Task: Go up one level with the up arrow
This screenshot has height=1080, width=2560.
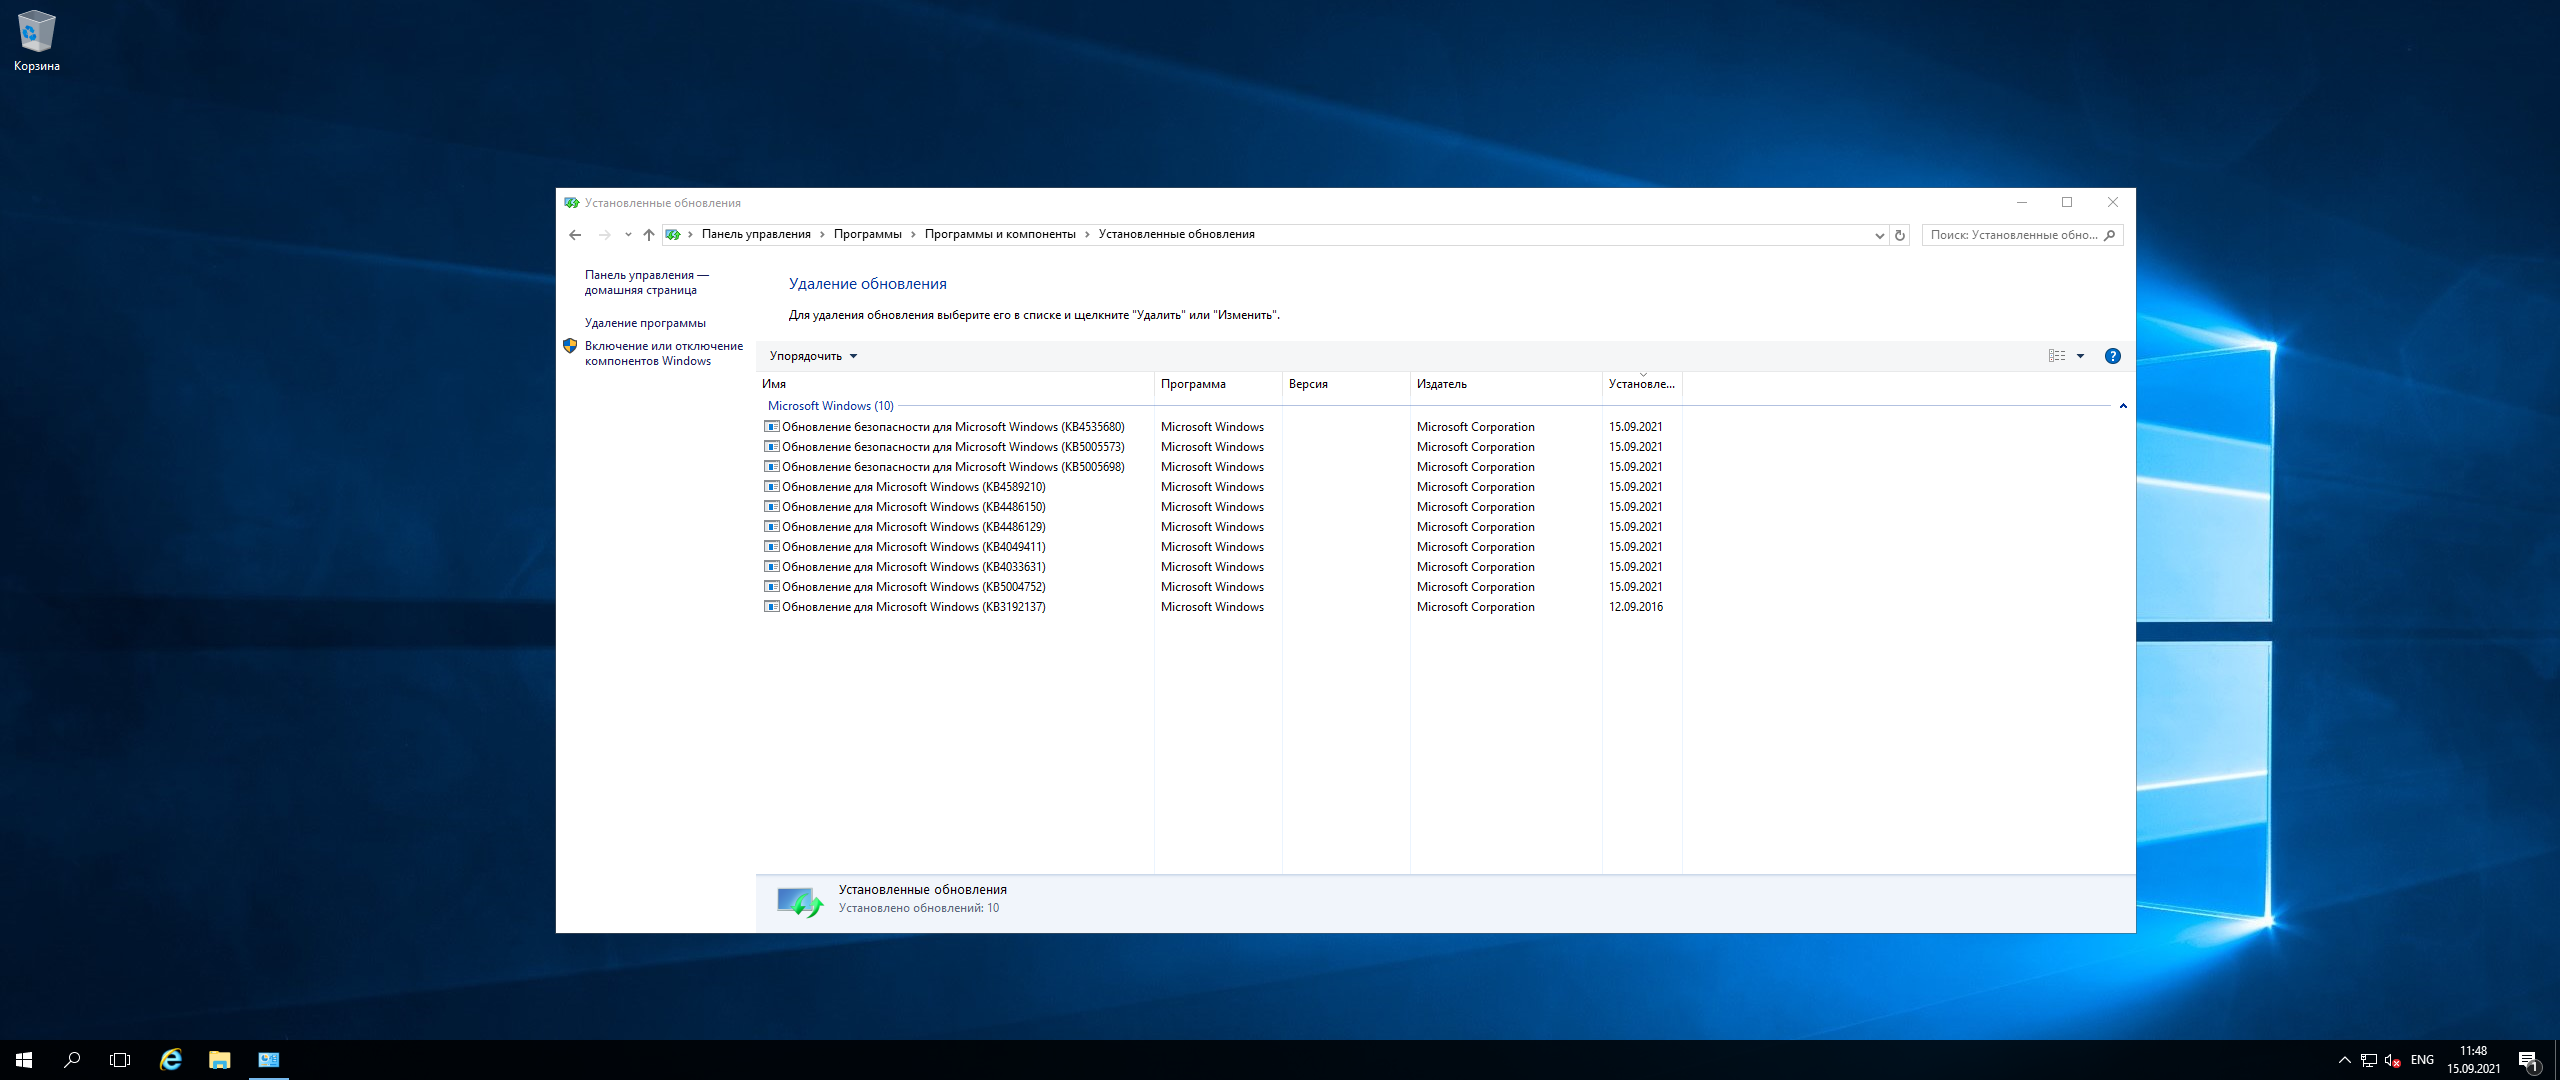Action: click(x=649, y=235)
